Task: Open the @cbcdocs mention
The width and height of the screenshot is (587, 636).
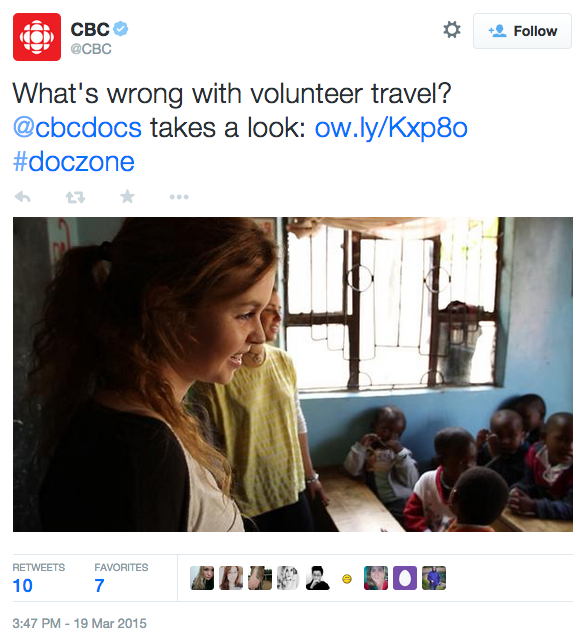Action: pyautogui.click(x=77, y=128)
